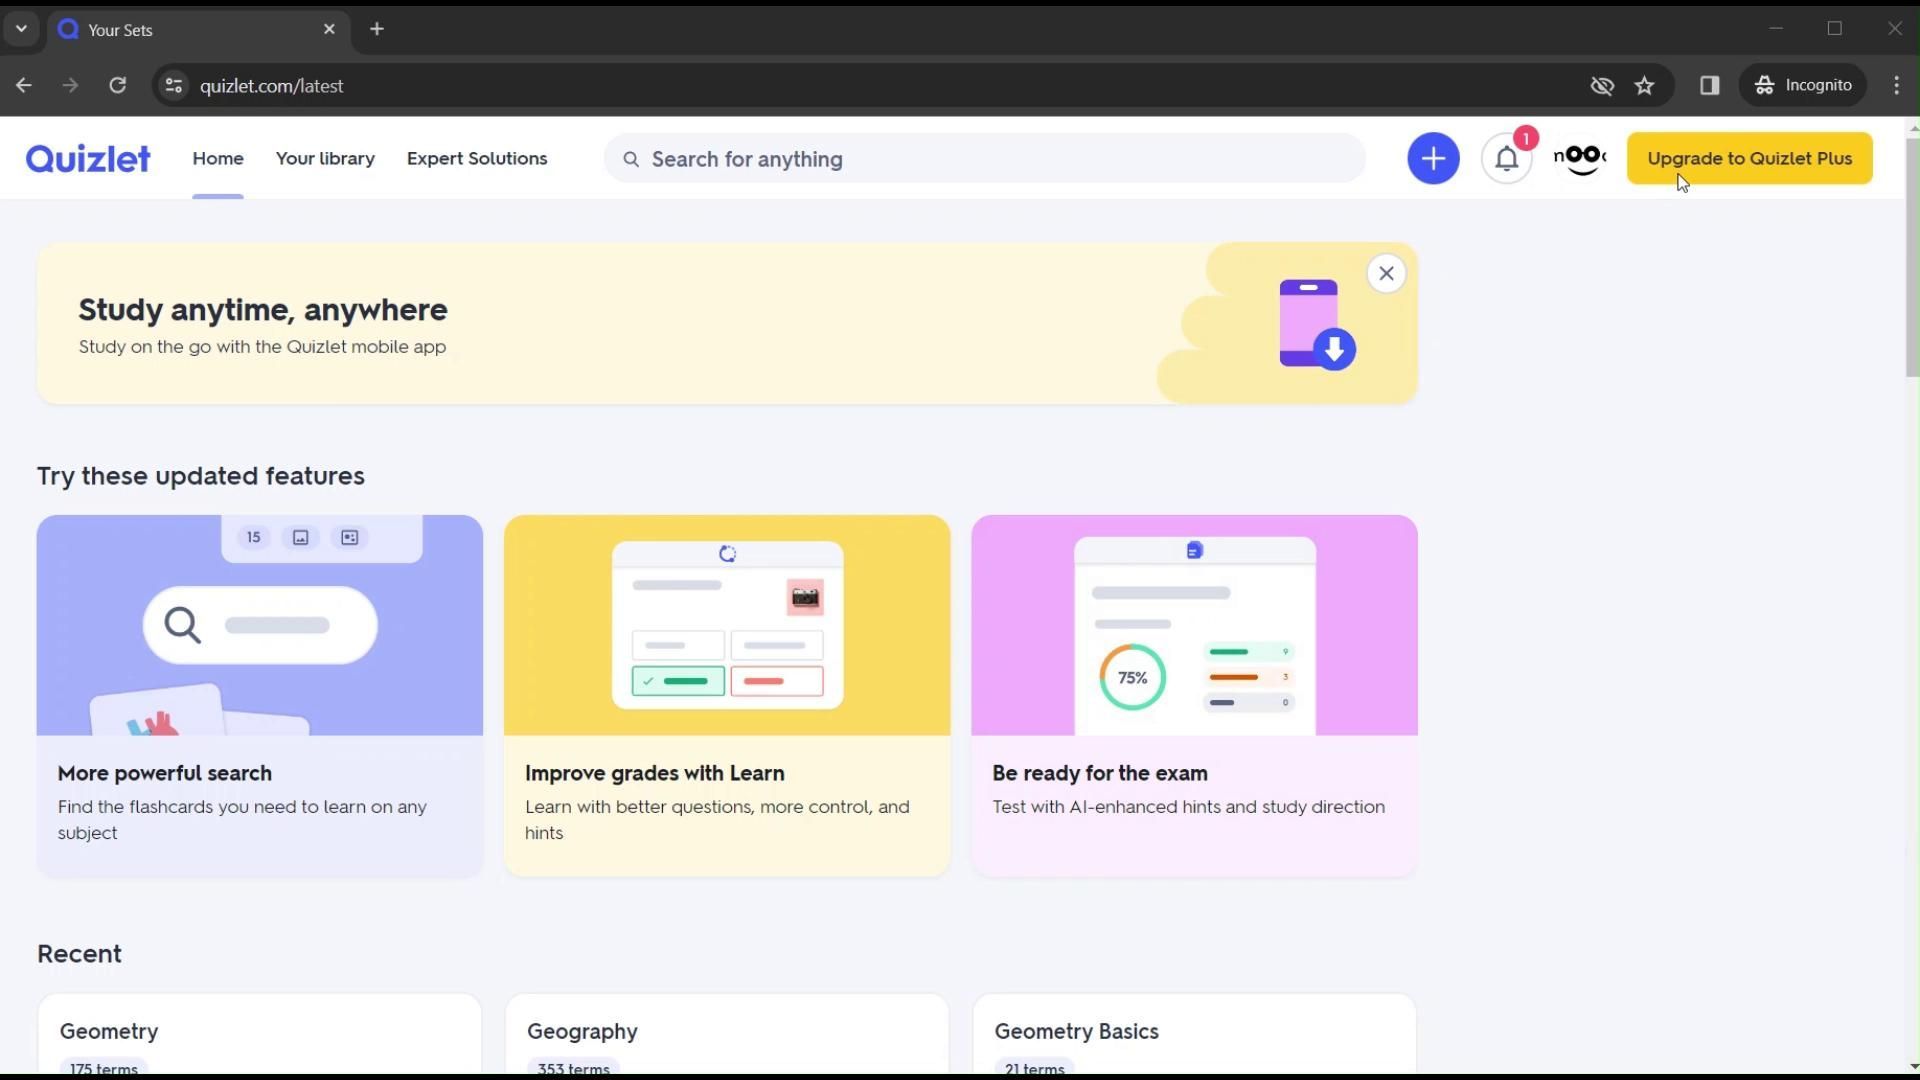Viewport: 1920px width, 1080px height.
Task: Click third-party cookies blocked eye icon
Action: click(x=1602, y=86)
